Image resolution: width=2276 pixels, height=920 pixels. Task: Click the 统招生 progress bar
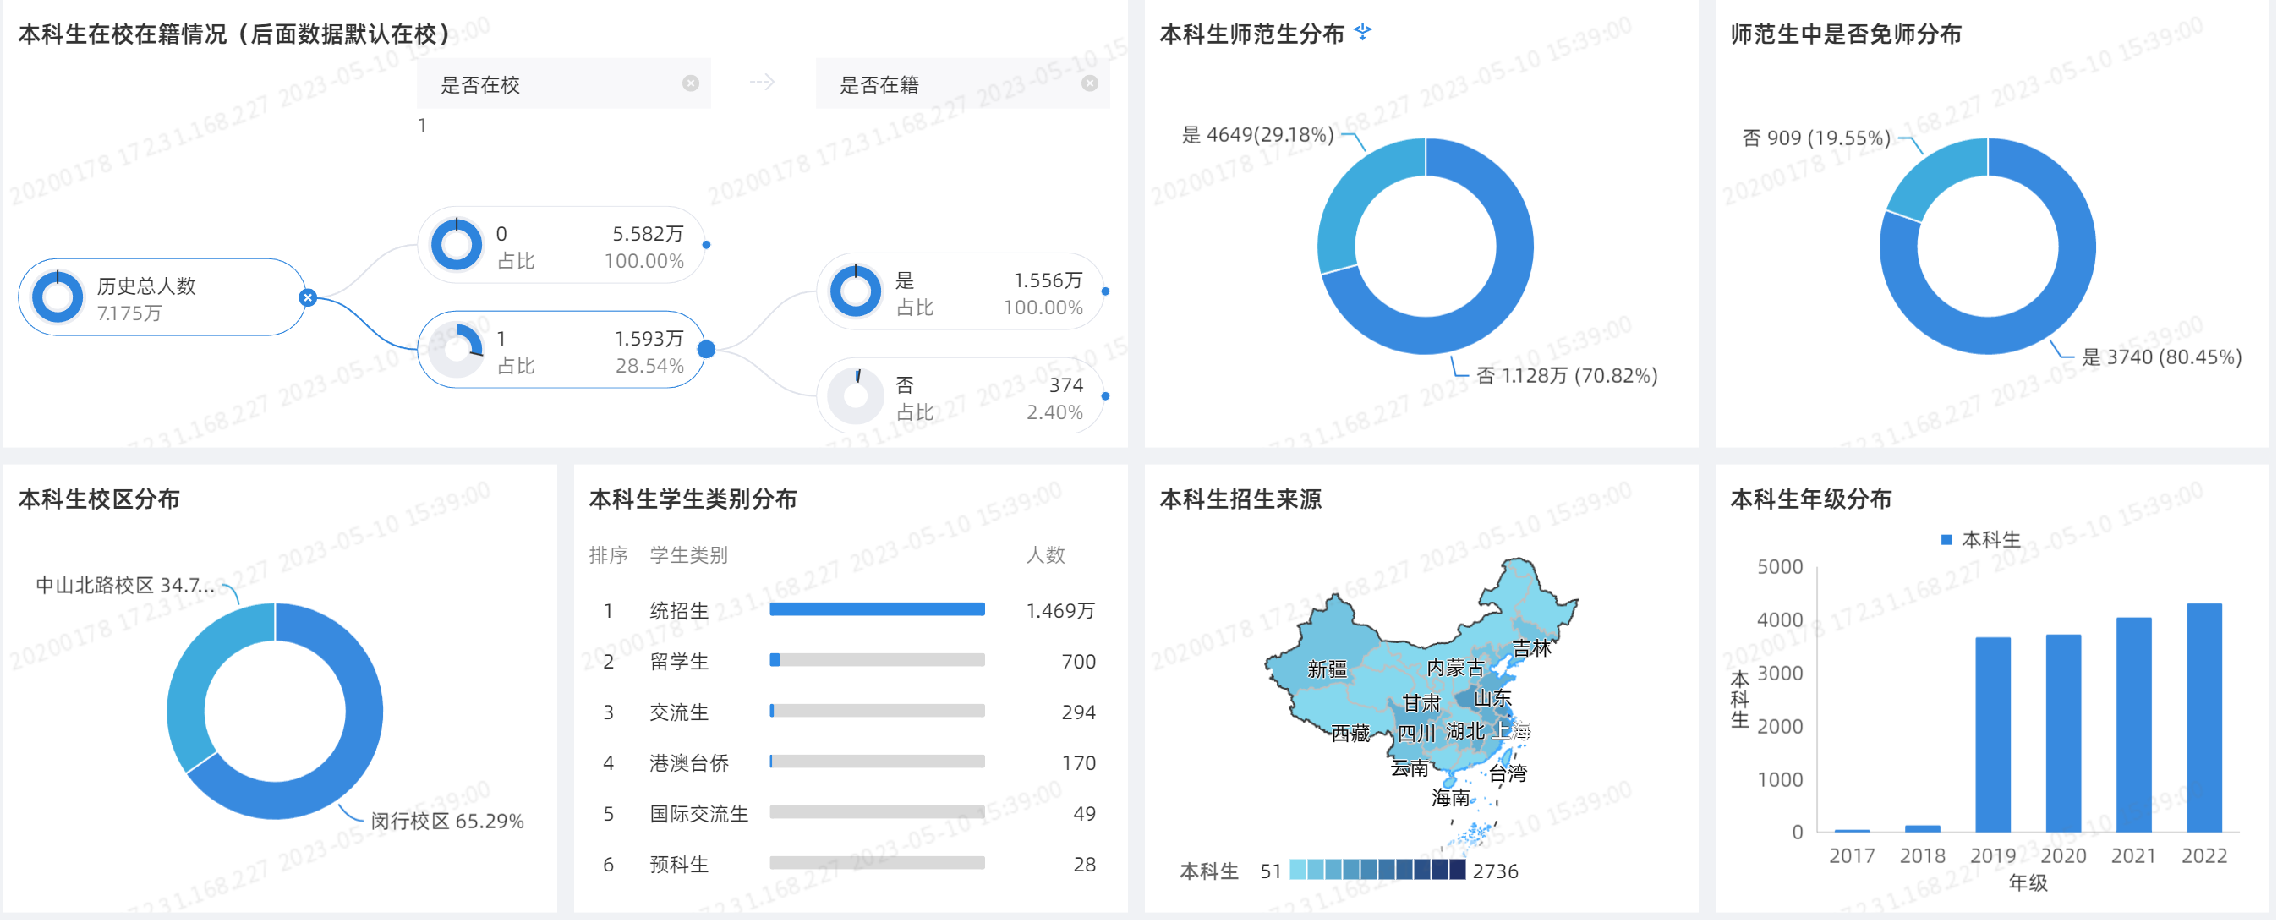(877, 609)
